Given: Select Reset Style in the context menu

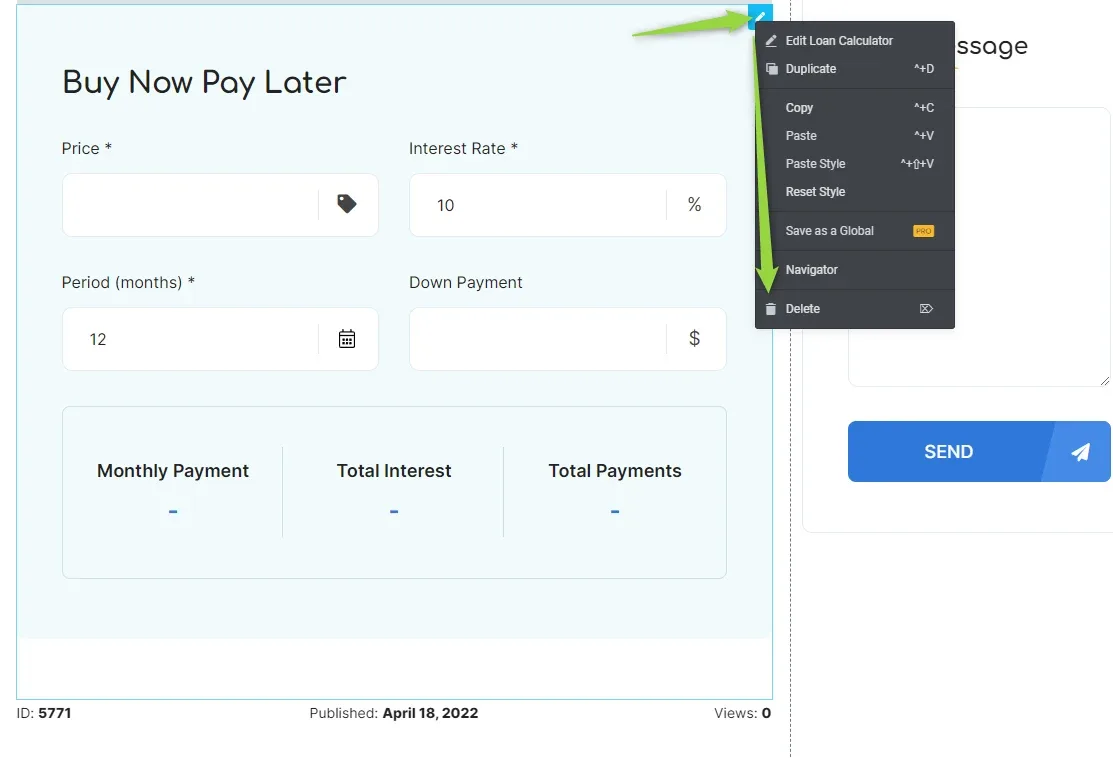Looking at the screenshot, I should [x=855, y=192].
